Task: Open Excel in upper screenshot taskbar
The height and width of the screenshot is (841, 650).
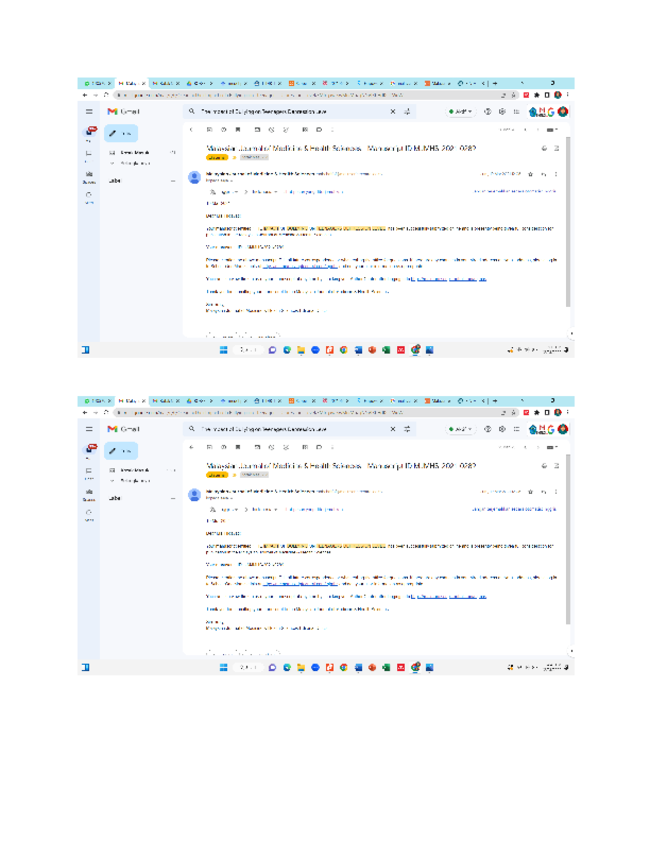Action: click(x=386, y=350)
